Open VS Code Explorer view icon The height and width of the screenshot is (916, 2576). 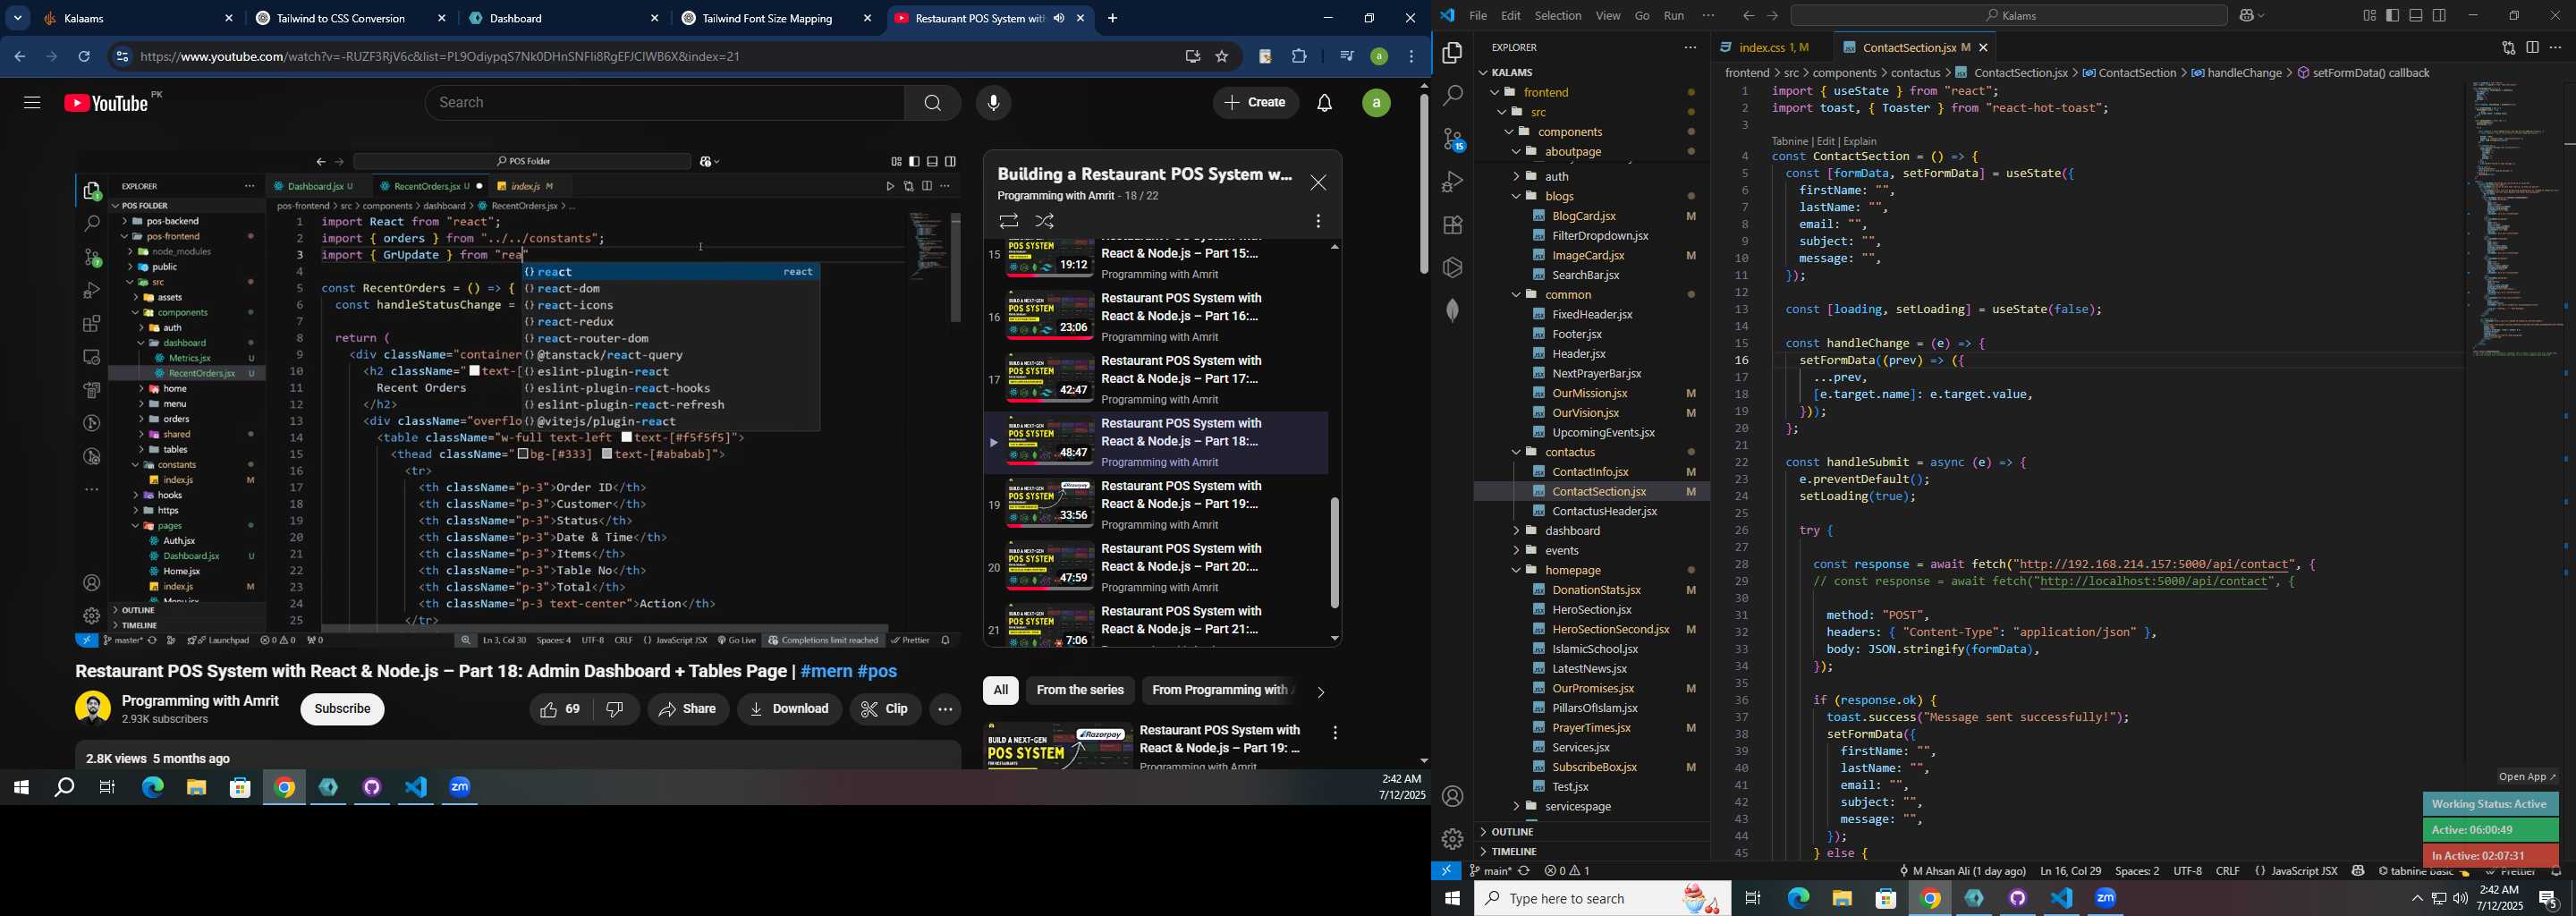pos(1453,53)
